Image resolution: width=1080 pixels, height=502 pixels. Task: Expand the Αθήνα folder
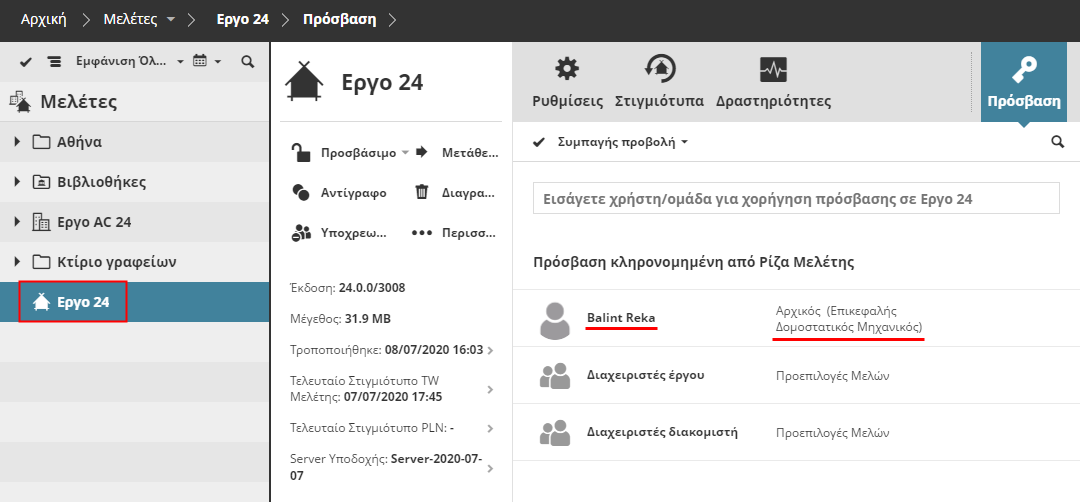[x=17, y=143]
